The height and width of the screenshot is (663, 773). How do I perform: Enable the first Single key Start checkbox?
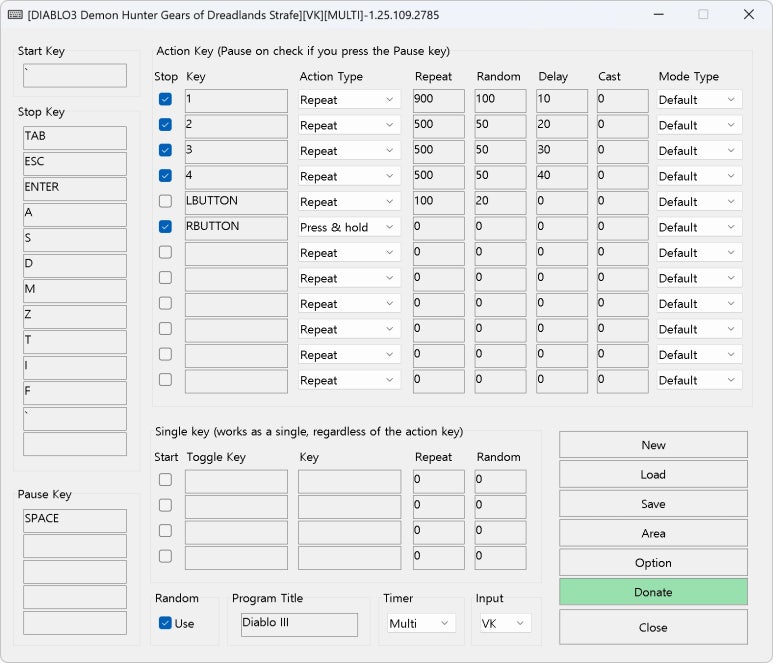(x=165, y=480)
